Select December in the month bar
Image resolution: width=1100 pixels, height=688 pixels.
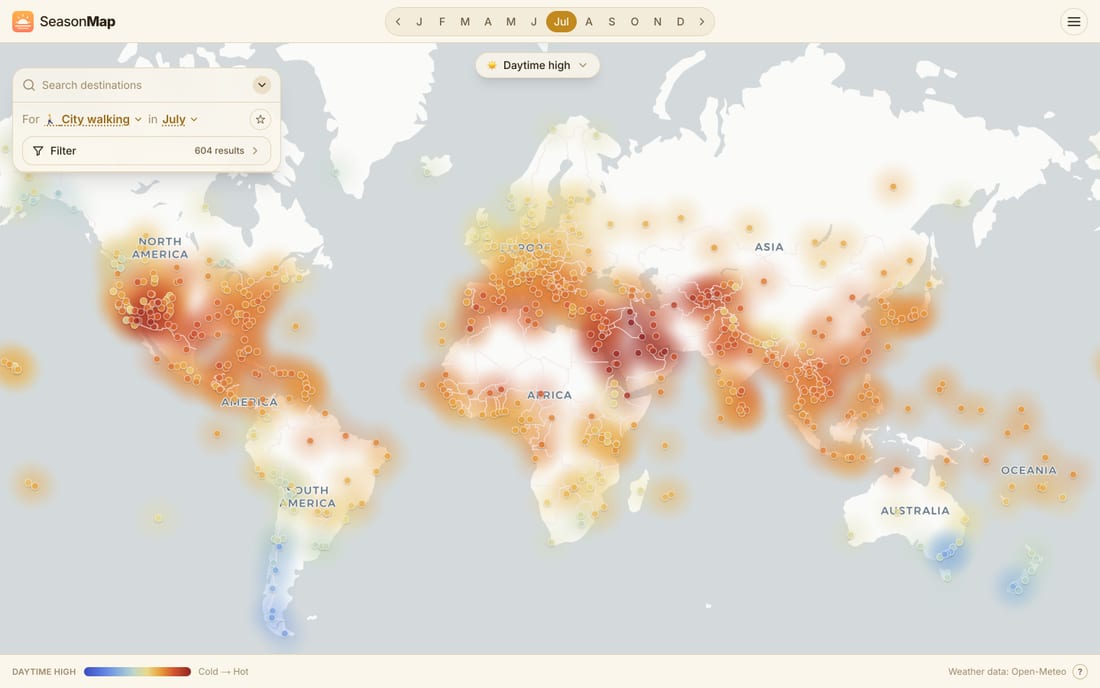(x=680, y=22)
